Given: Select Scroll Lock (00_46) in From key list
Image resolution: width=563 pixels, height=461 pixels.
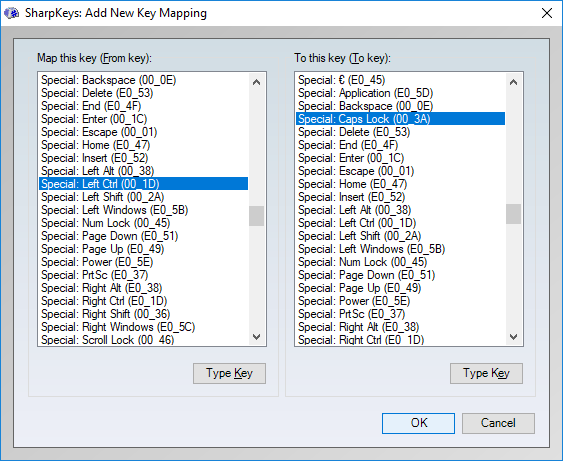Looking at the screenshot, I should pos(143,339).
